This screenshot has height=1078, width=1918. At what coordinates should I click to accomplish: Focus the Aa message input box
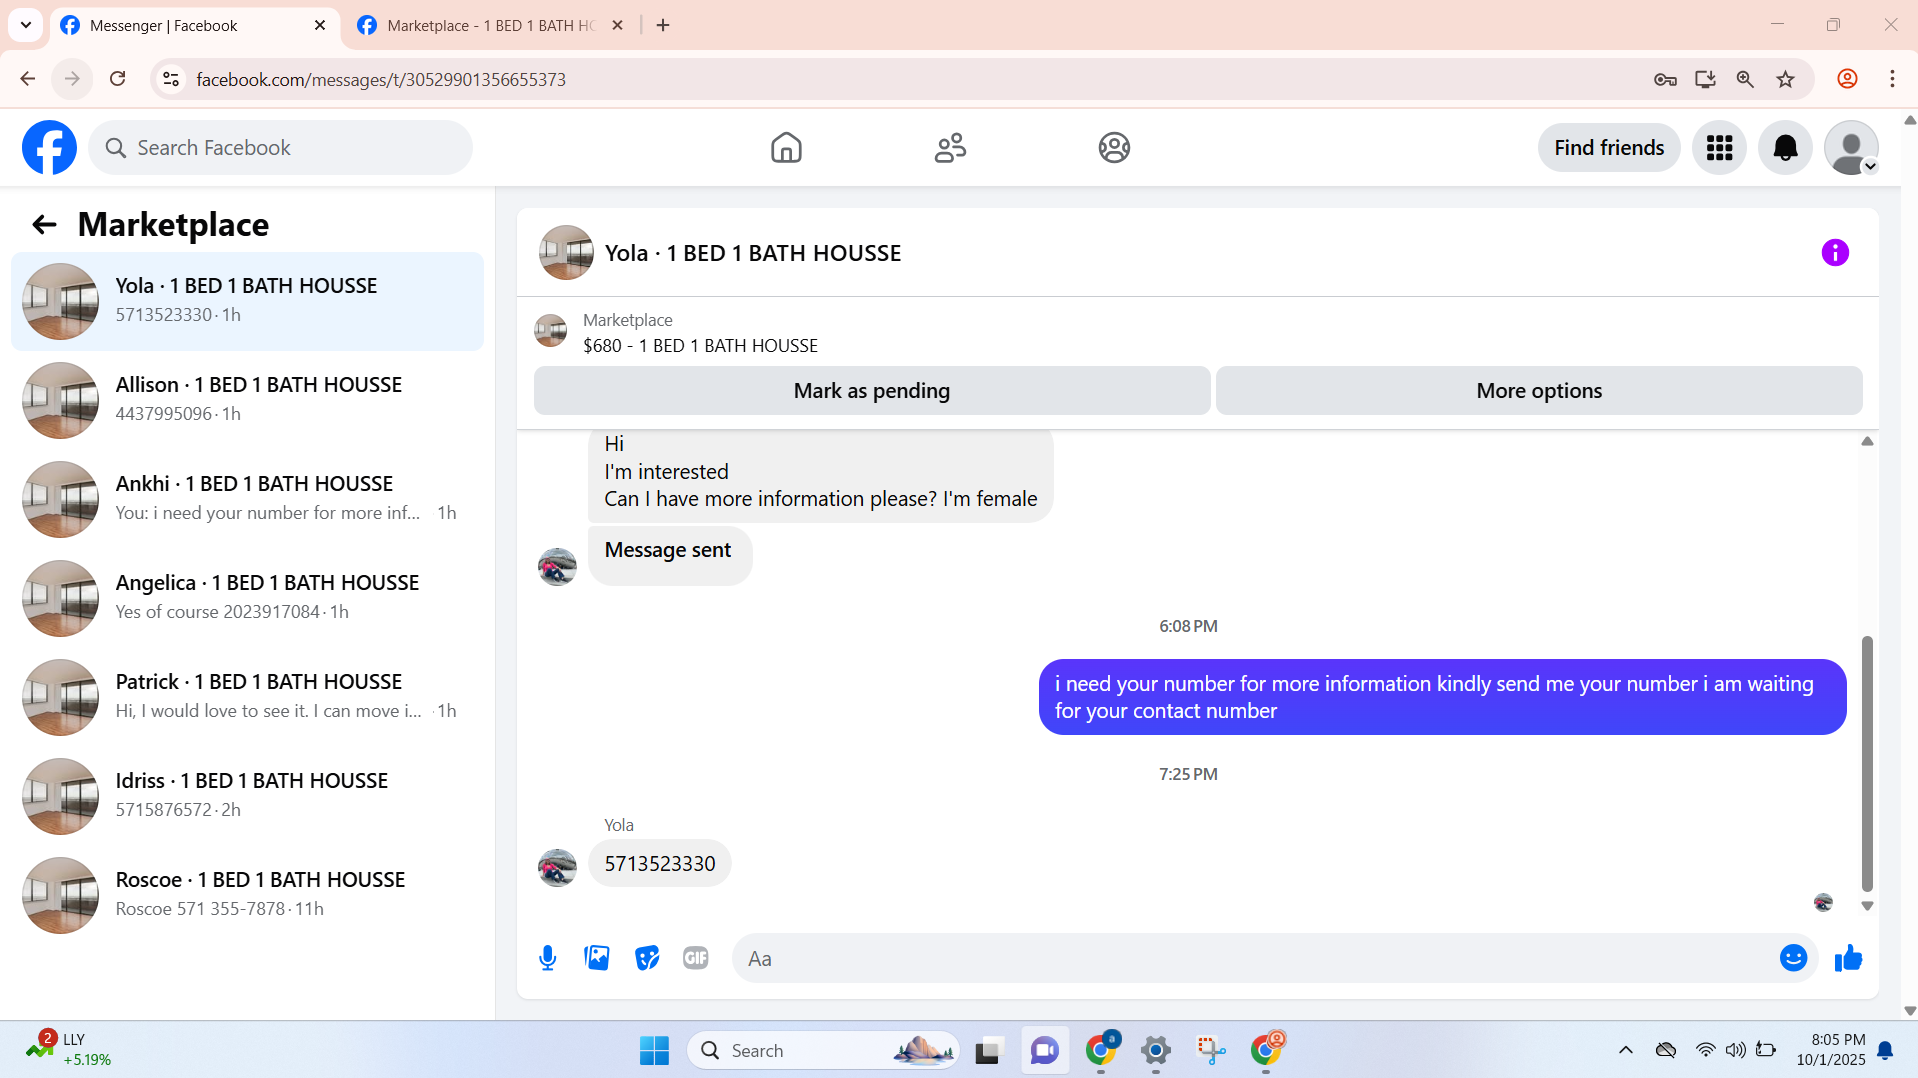[x=1253, y=958]
